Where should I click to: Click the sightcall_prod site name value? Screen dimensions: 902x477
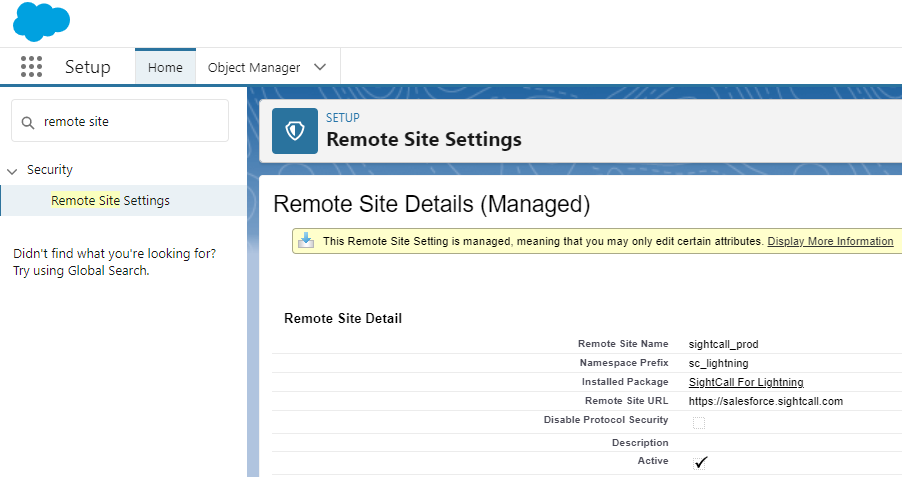click(723, 344)
